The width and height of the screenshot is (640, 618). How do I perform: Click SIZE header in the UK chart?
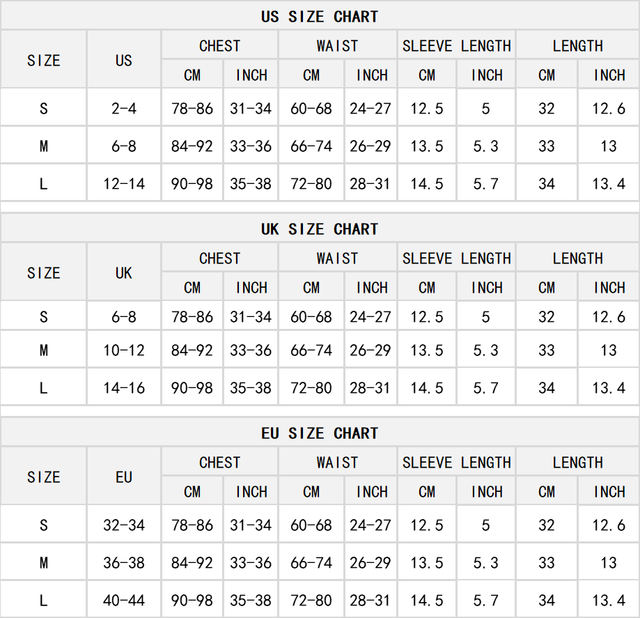44,272
